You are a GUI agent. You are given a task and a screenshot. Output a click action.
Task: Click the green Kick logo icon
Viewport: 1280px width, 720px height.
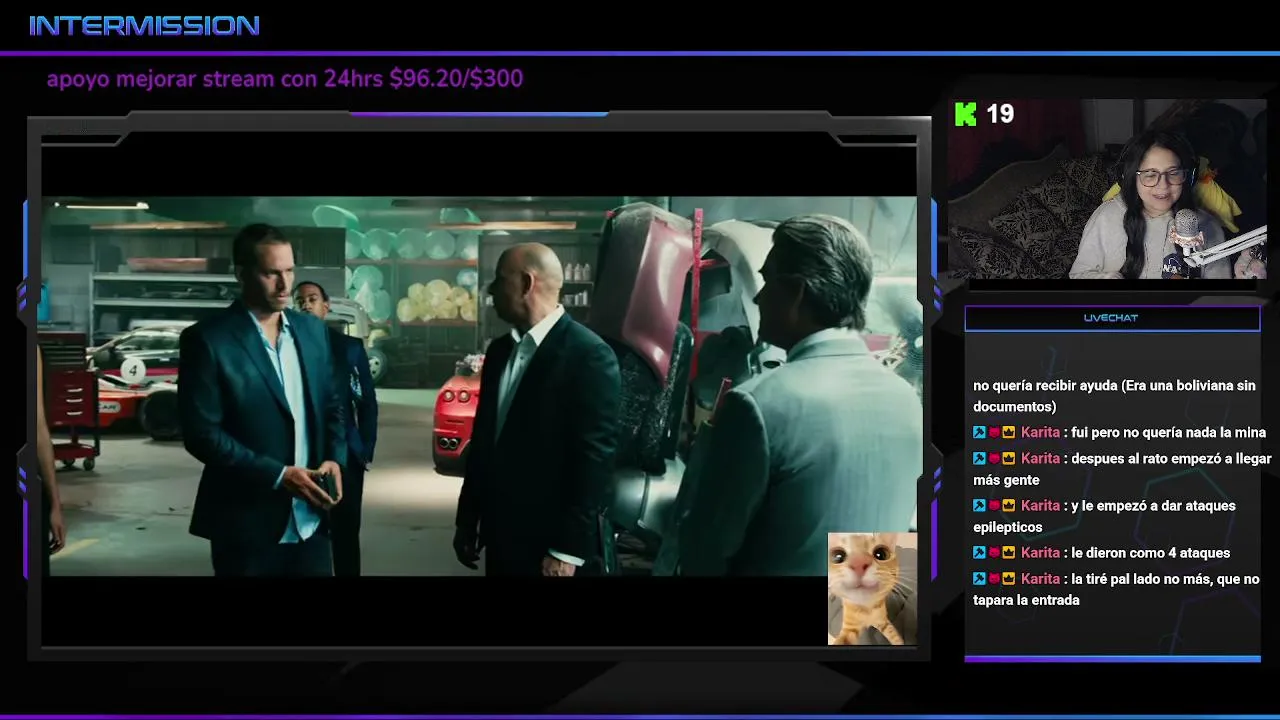click(965, 114)
